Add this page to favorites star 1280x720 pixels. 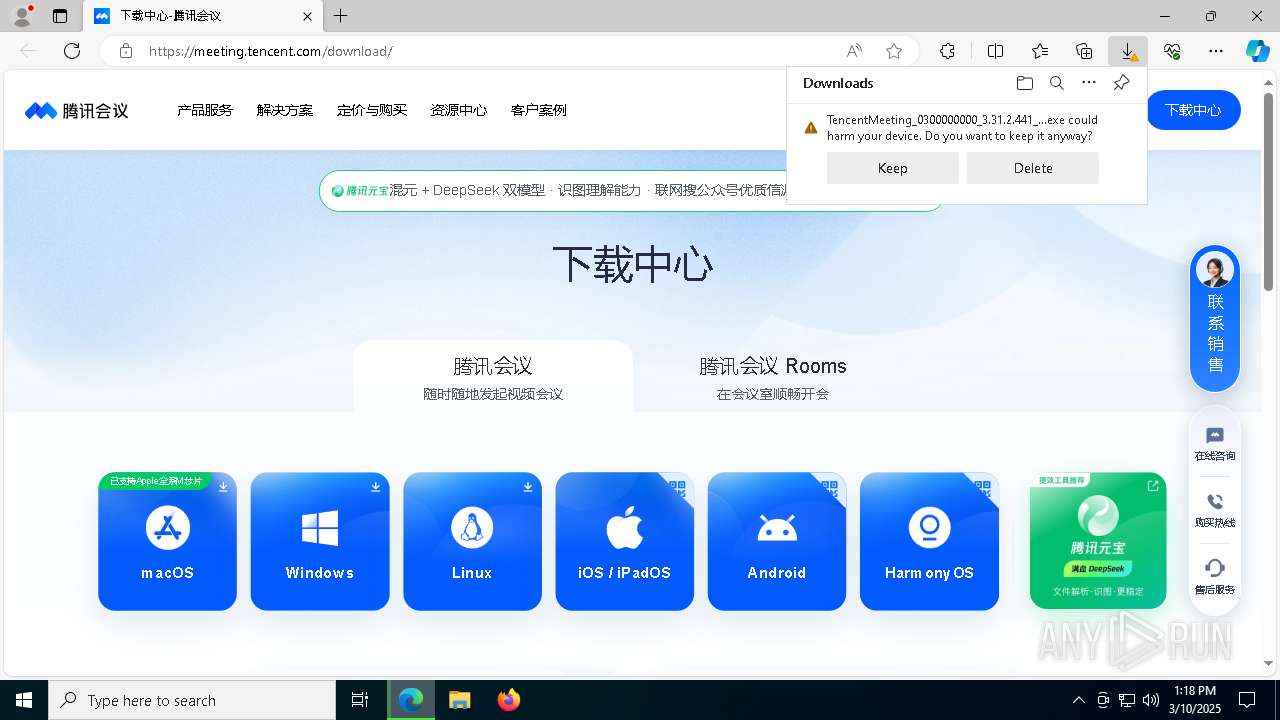pos(894,51)
